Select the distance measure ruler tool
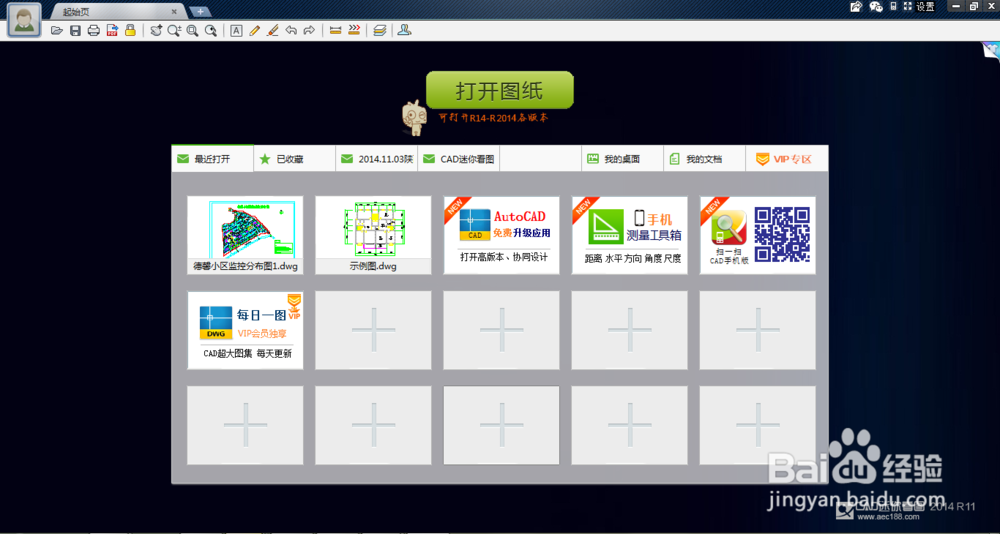The width and height of the screenshot is (1000, 534). pos(335,30)
